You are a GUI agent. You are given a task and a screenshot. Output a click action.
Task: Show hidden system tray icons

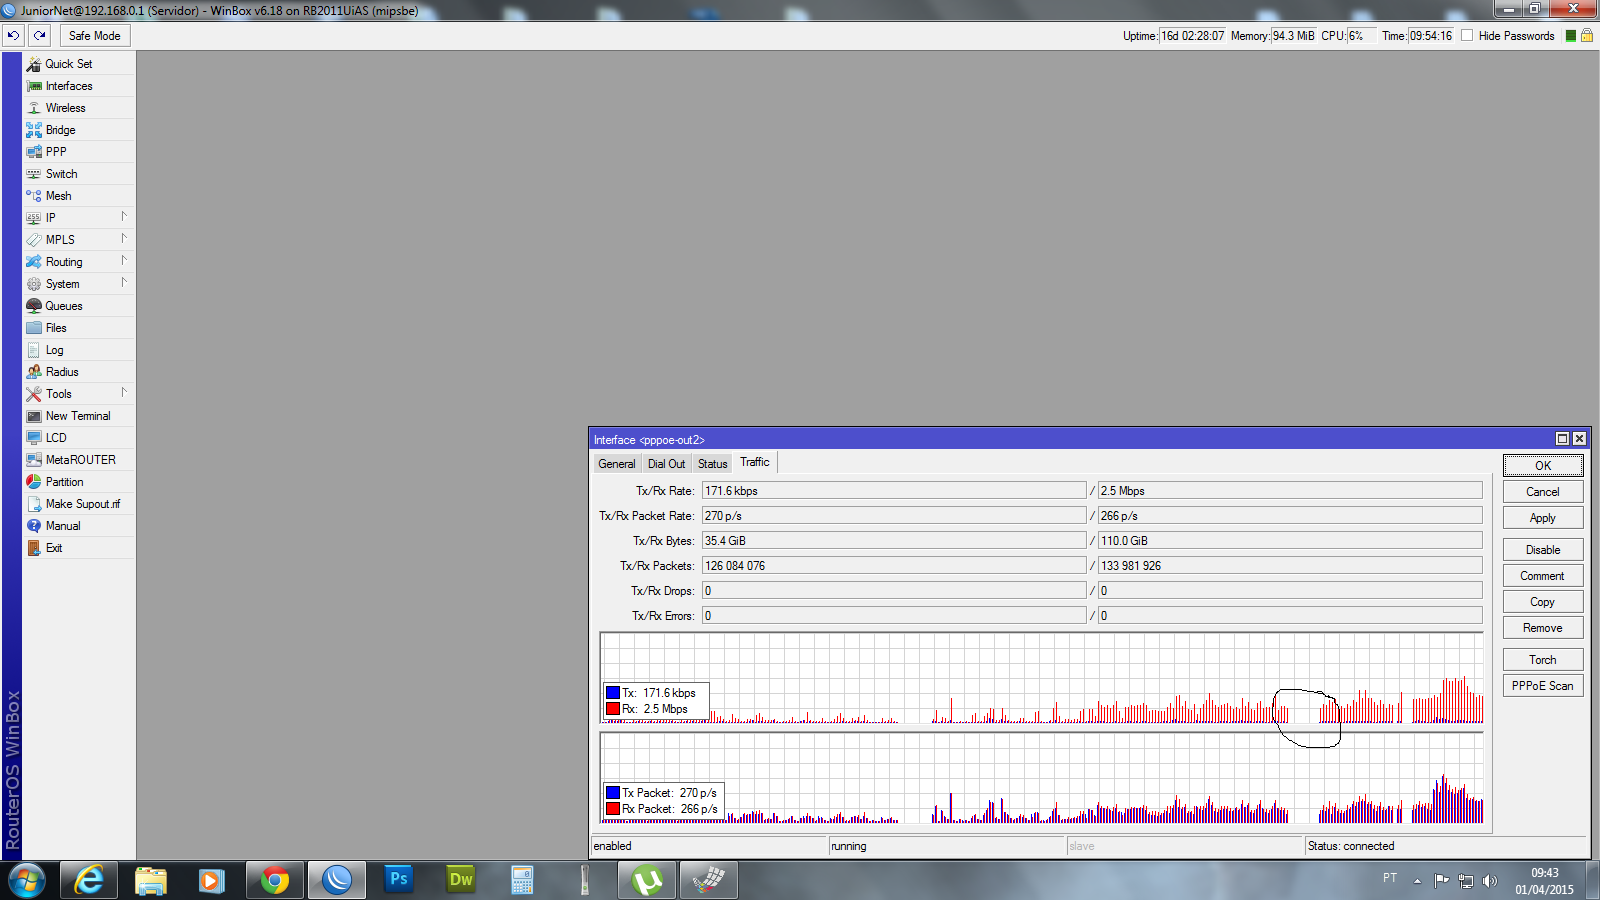point(1417,881)
